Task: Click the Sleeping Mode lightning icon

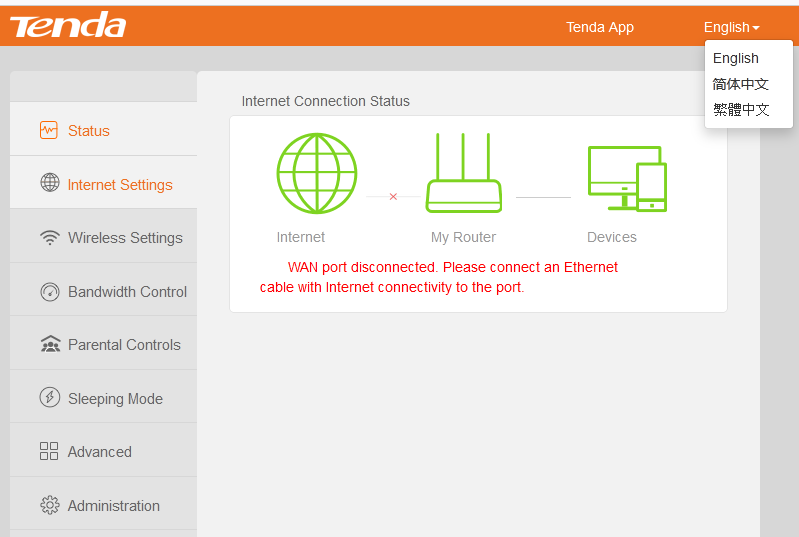Action: pyautogui.click(x=49, y=398)
